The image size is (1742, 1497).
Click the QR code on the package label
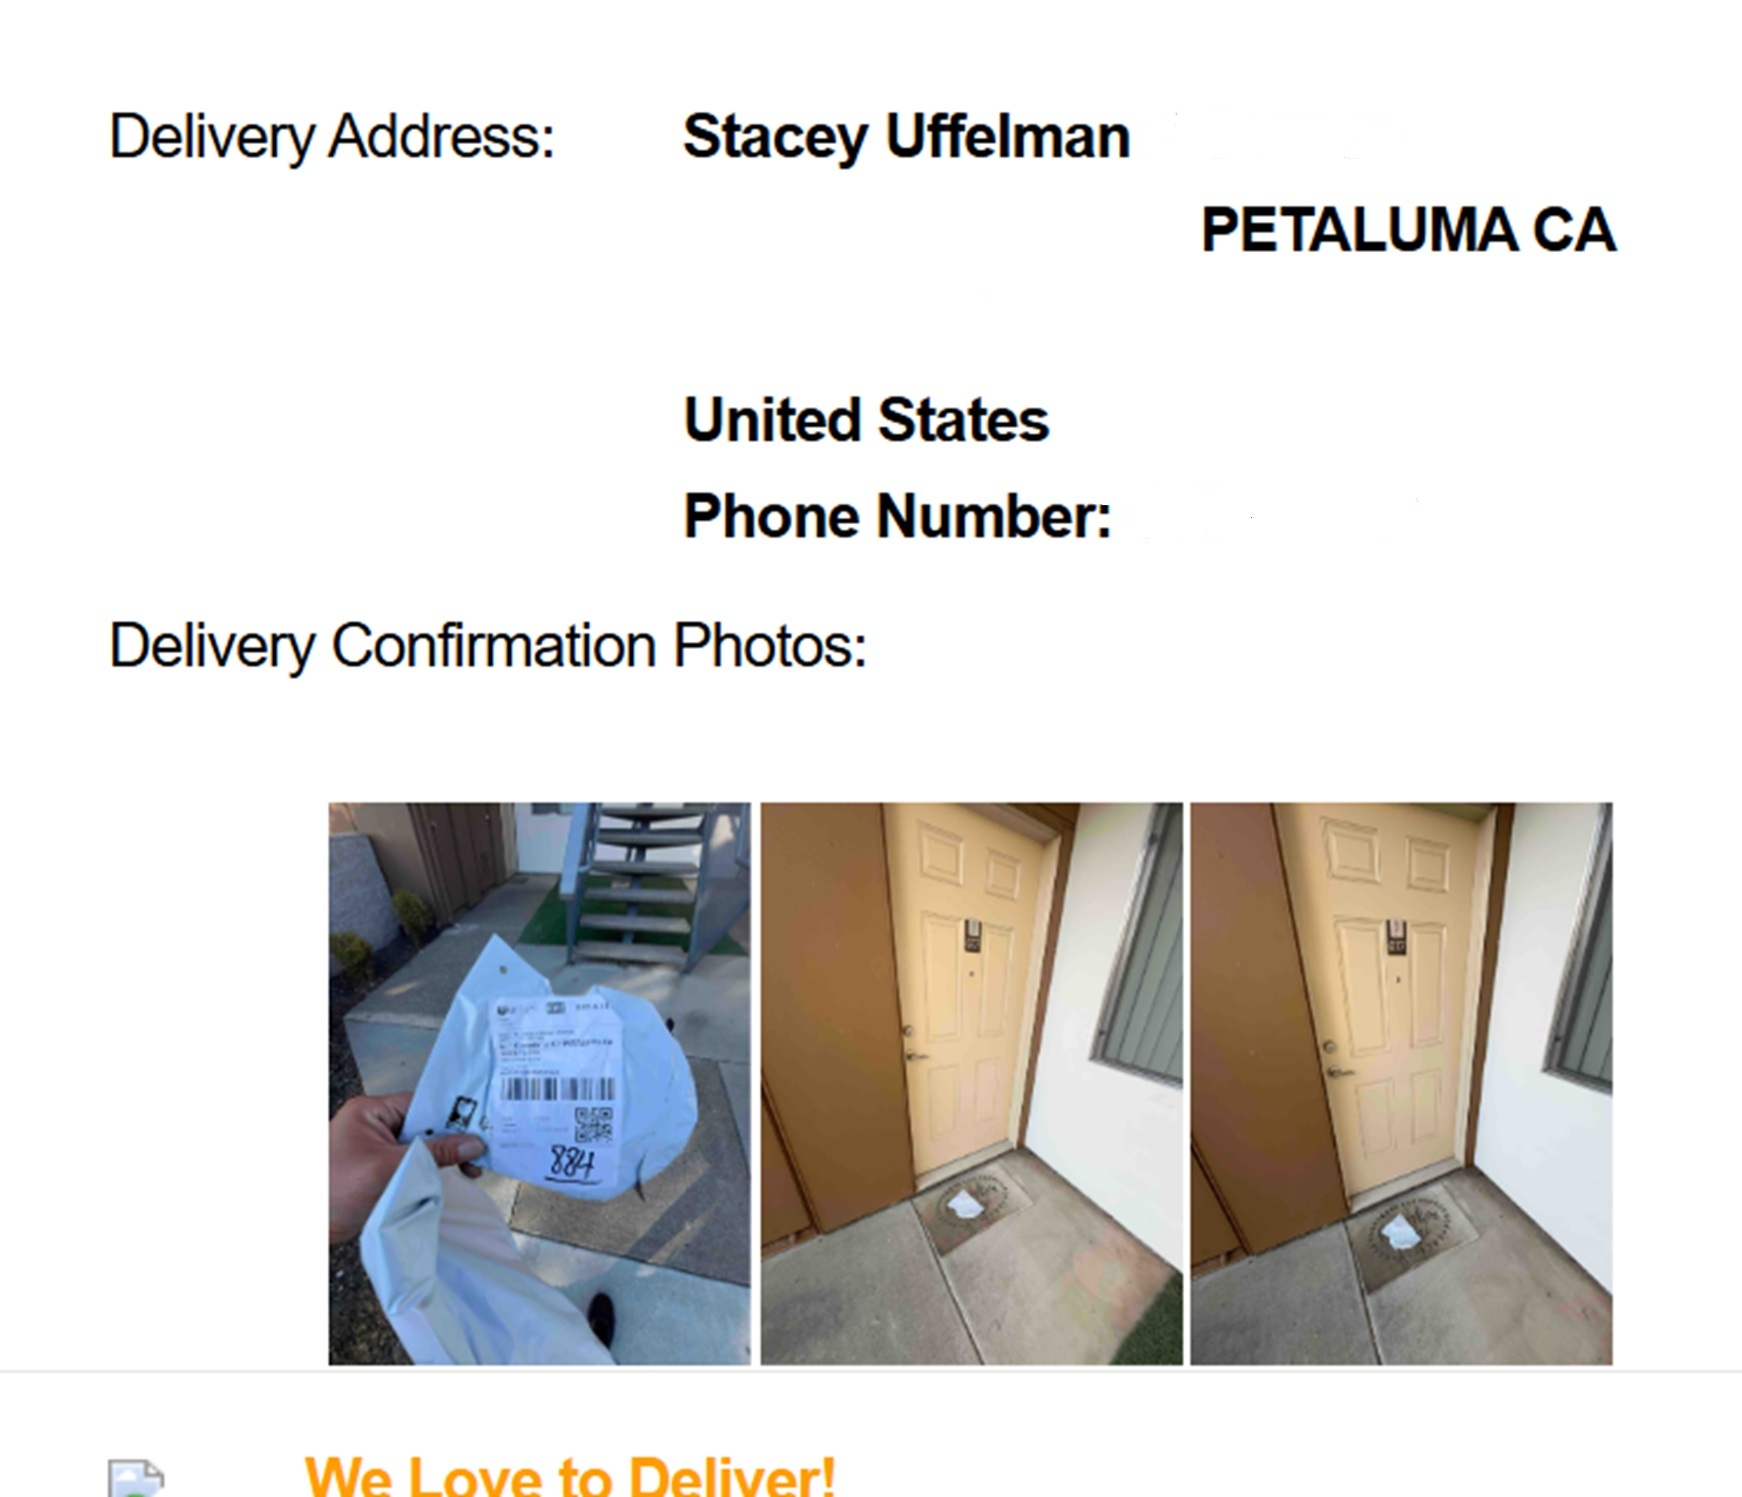pos(593,1125)
